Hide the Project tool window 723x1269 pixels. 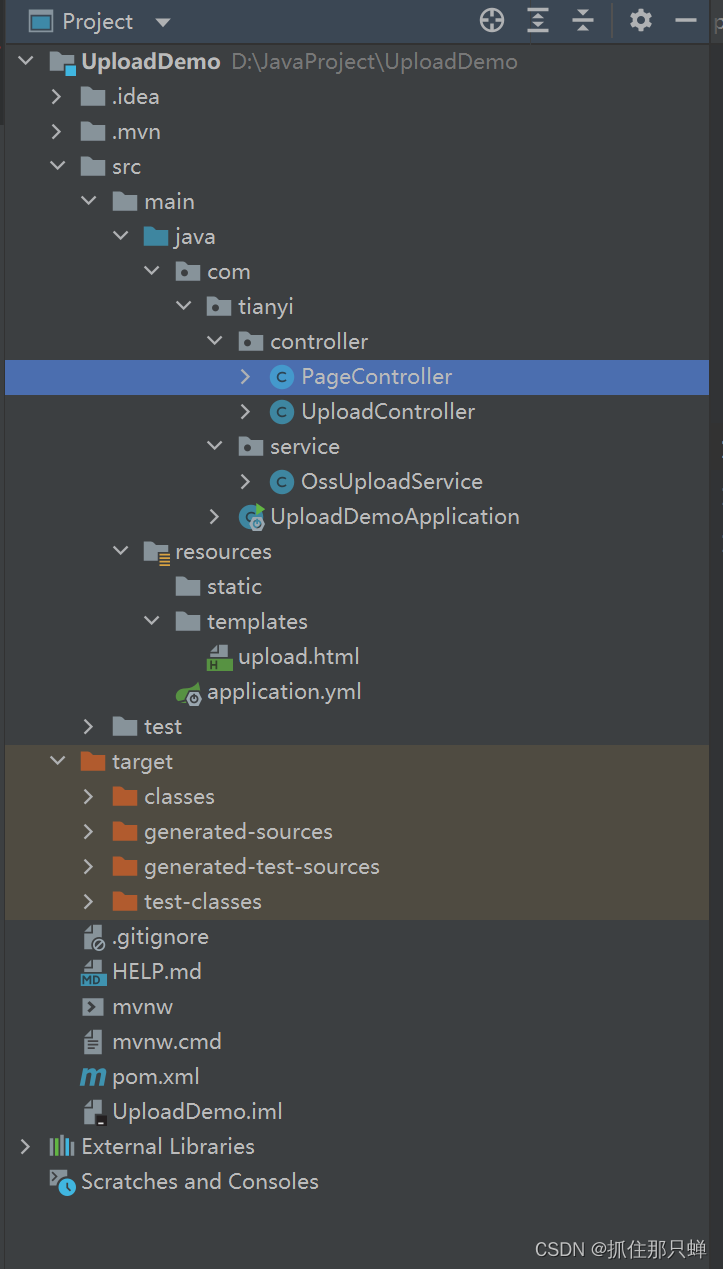686,20
